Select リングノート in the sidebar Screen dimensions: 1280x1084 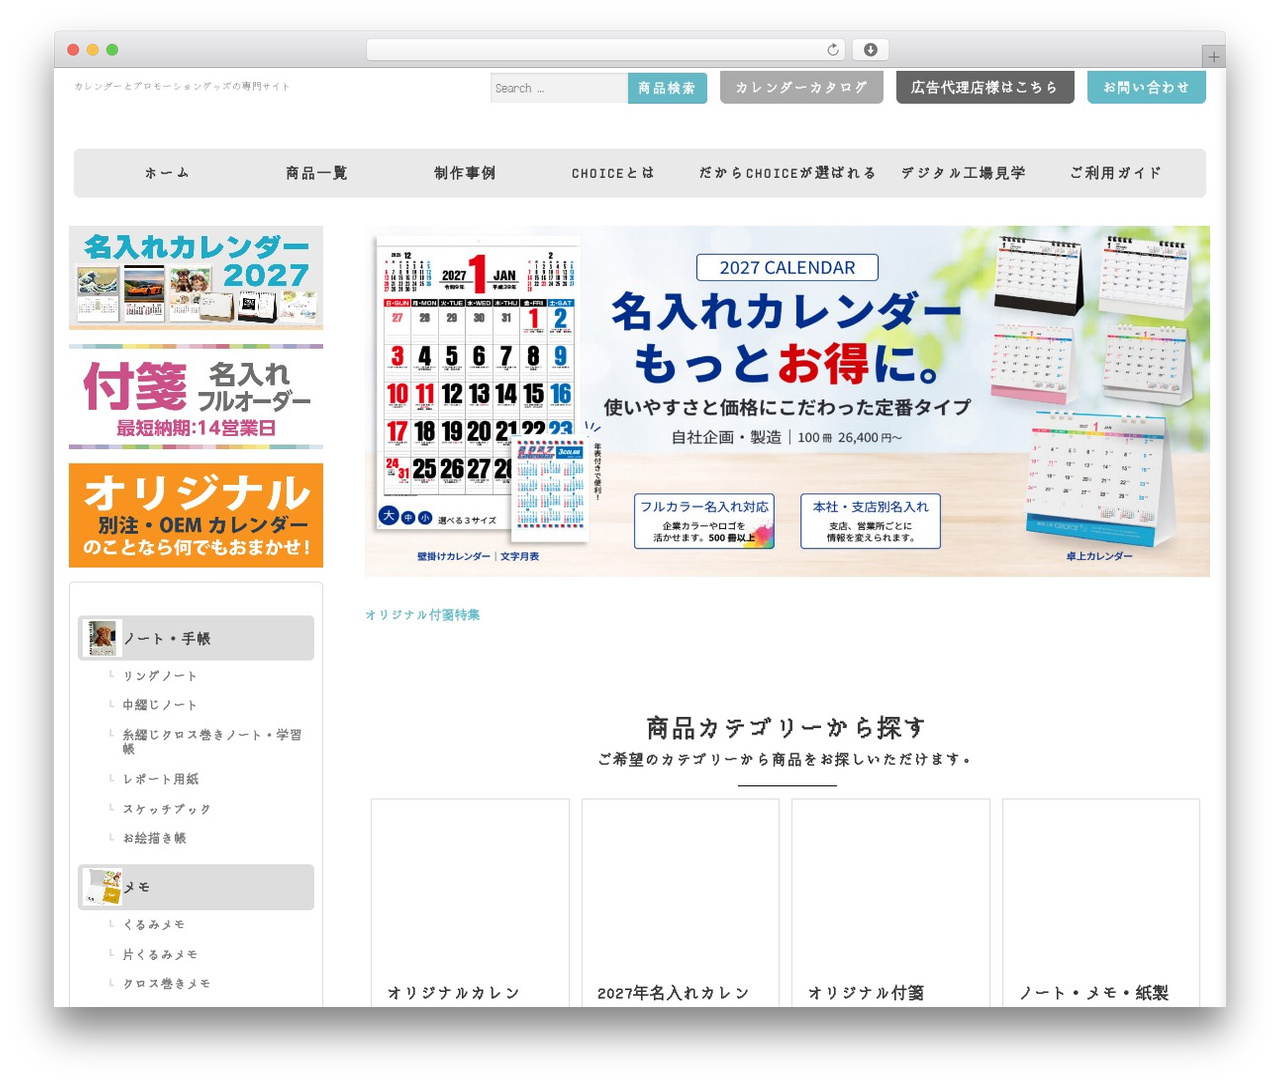160,676
